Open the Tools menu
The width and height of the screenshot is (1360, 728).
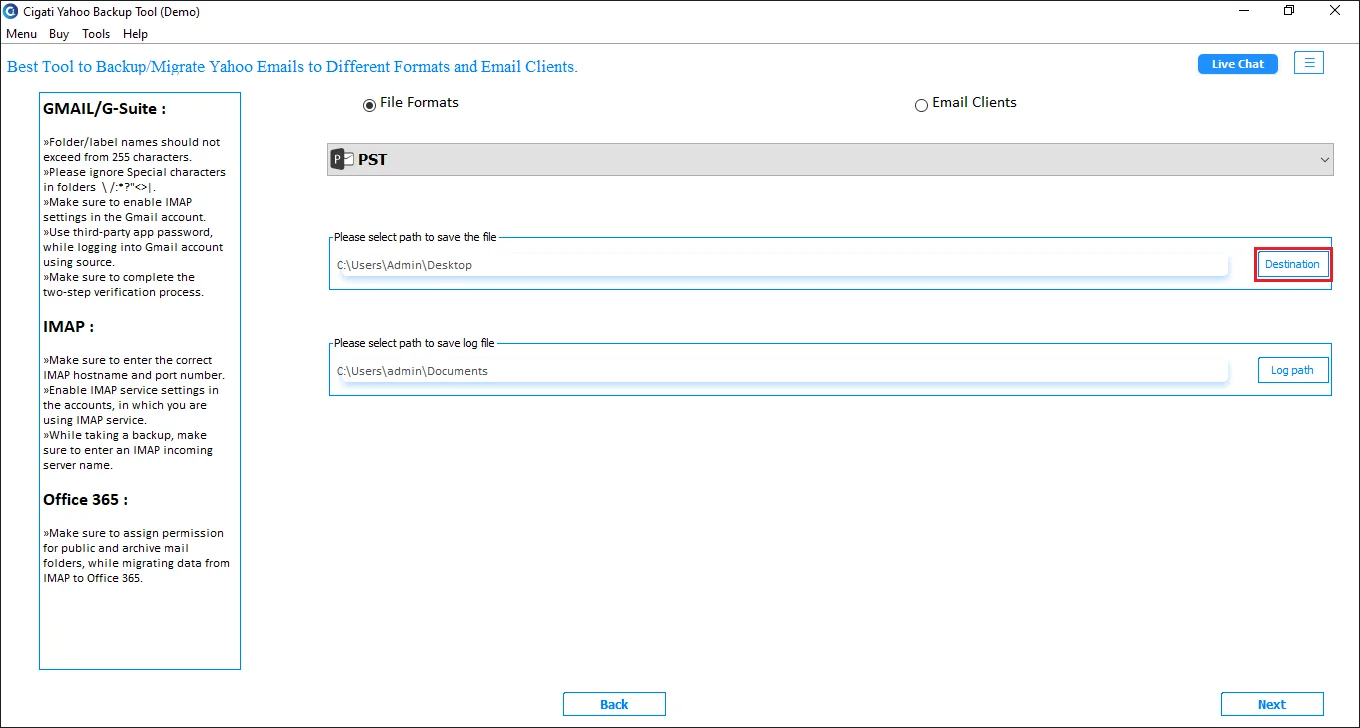[96, 34]
